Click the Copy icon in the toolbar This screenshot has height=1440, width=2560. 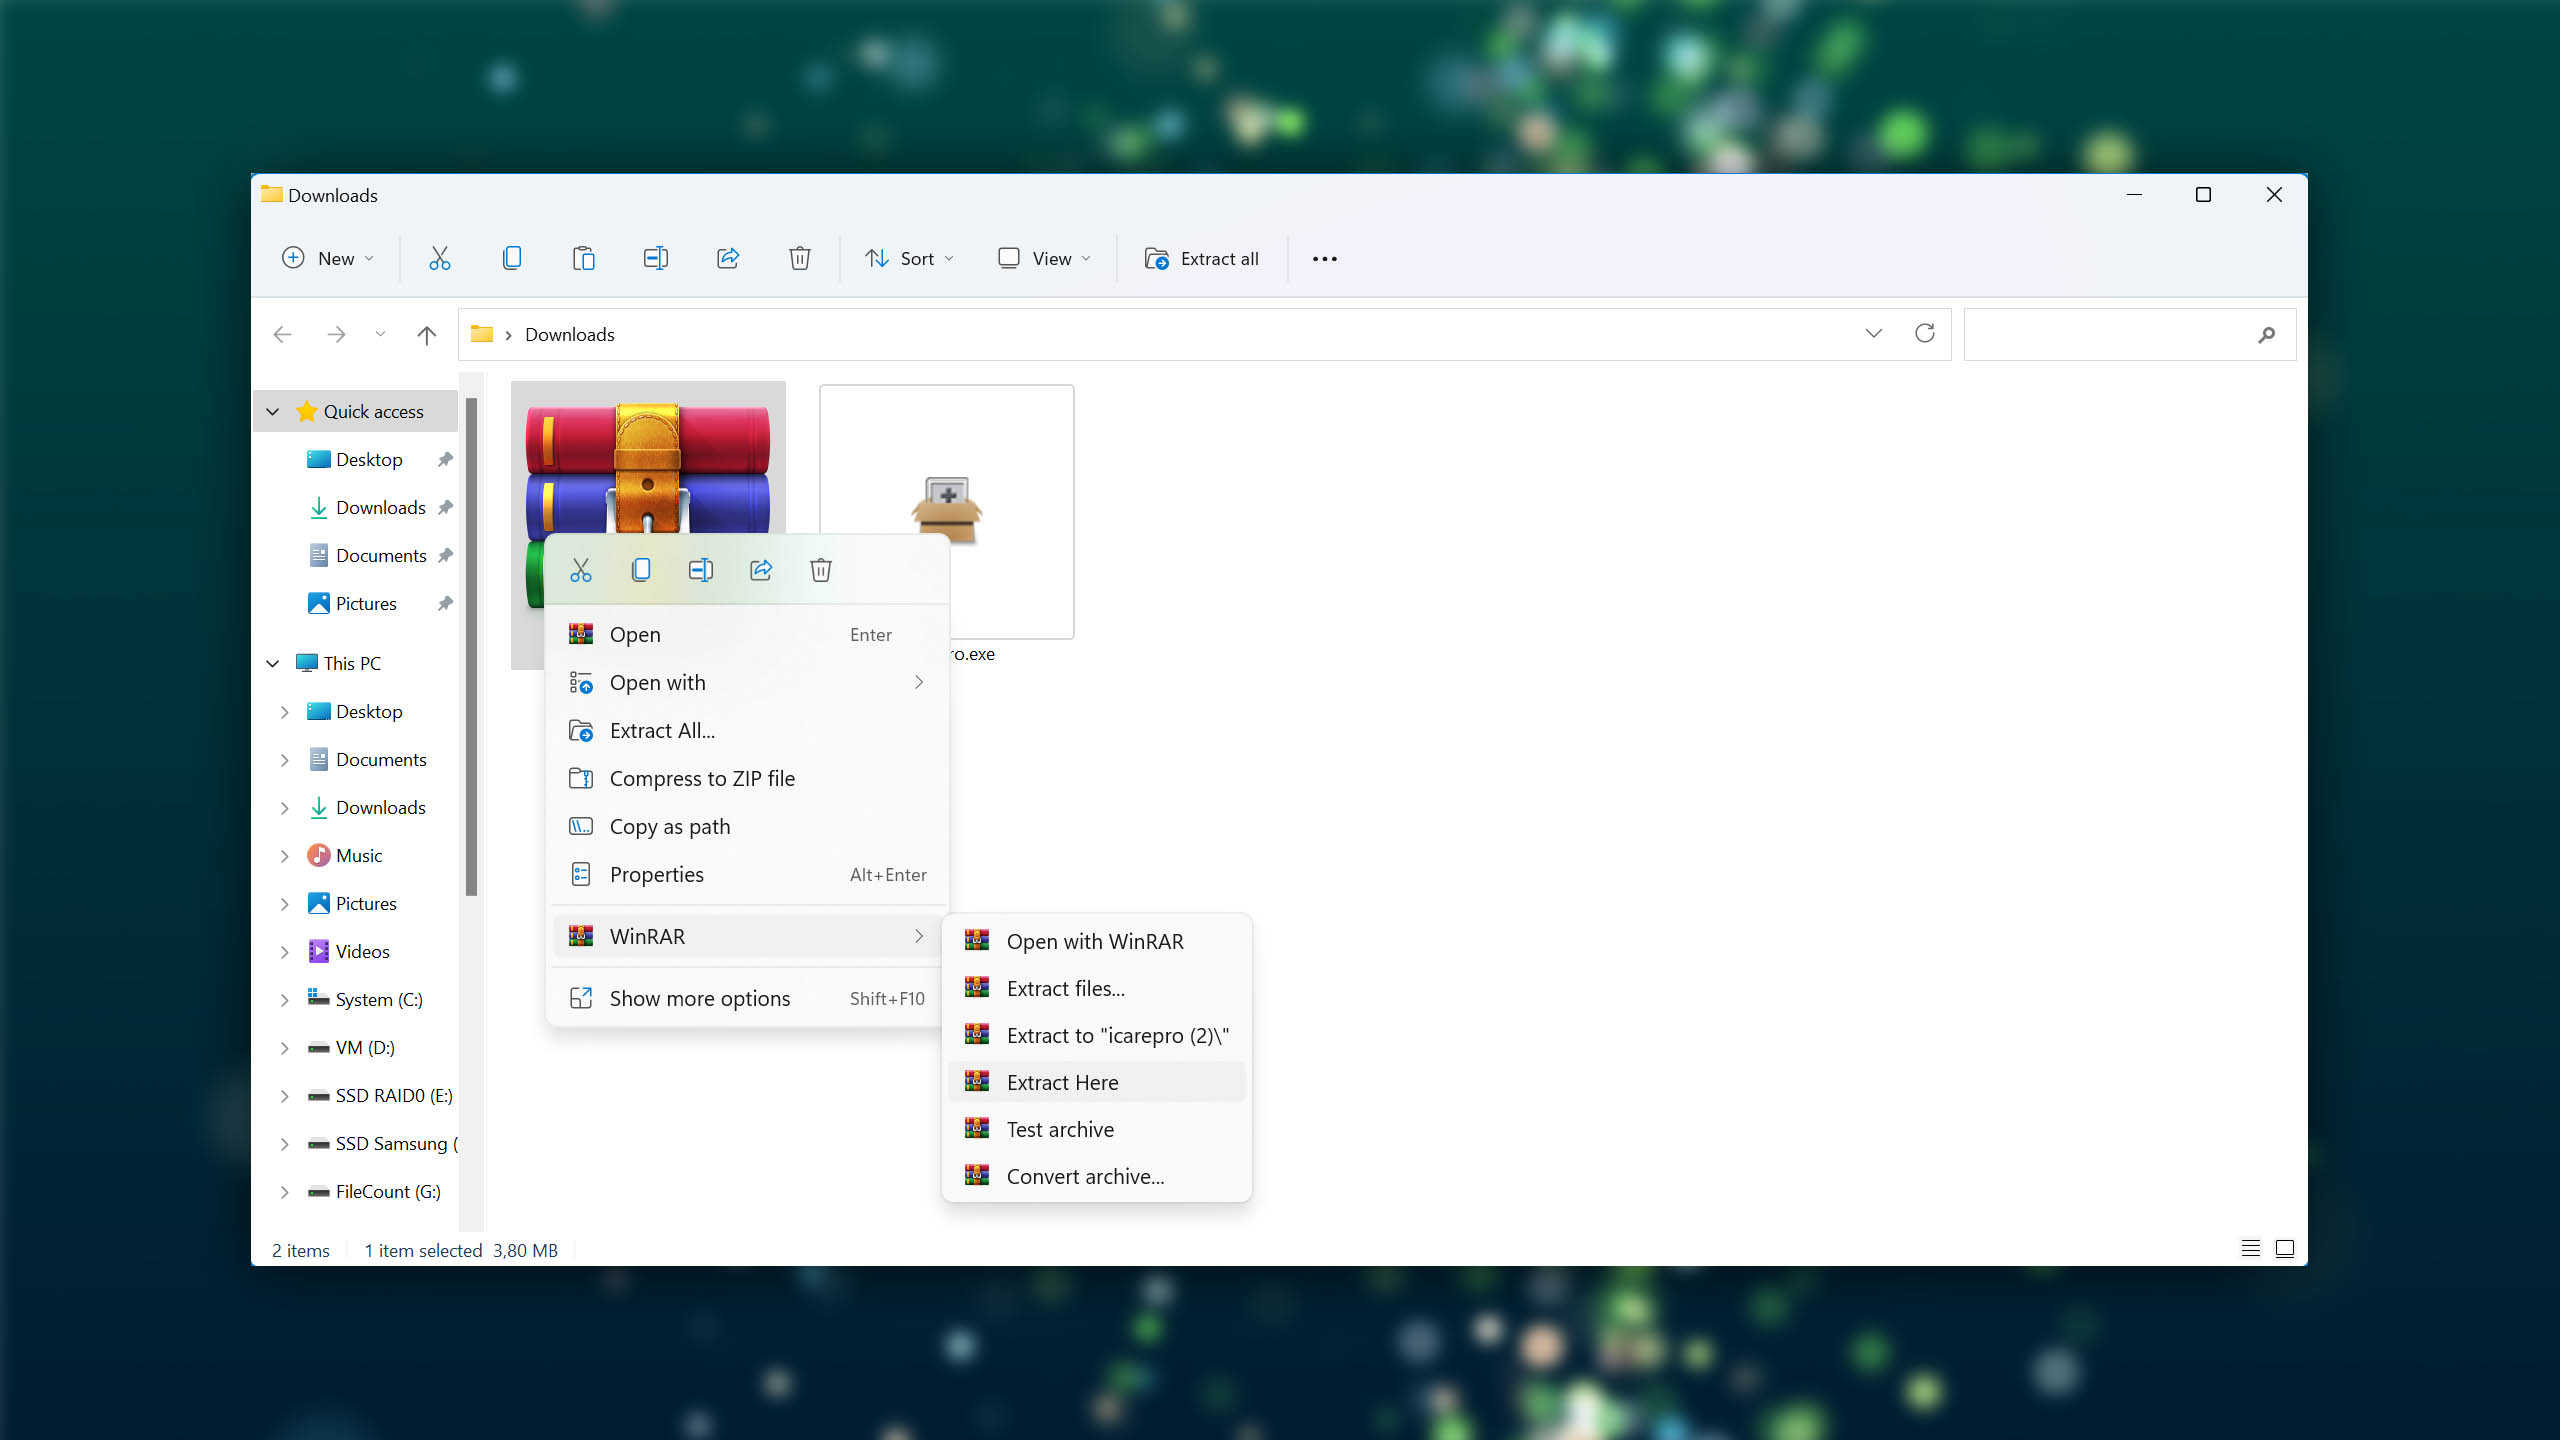coord(511,258)
